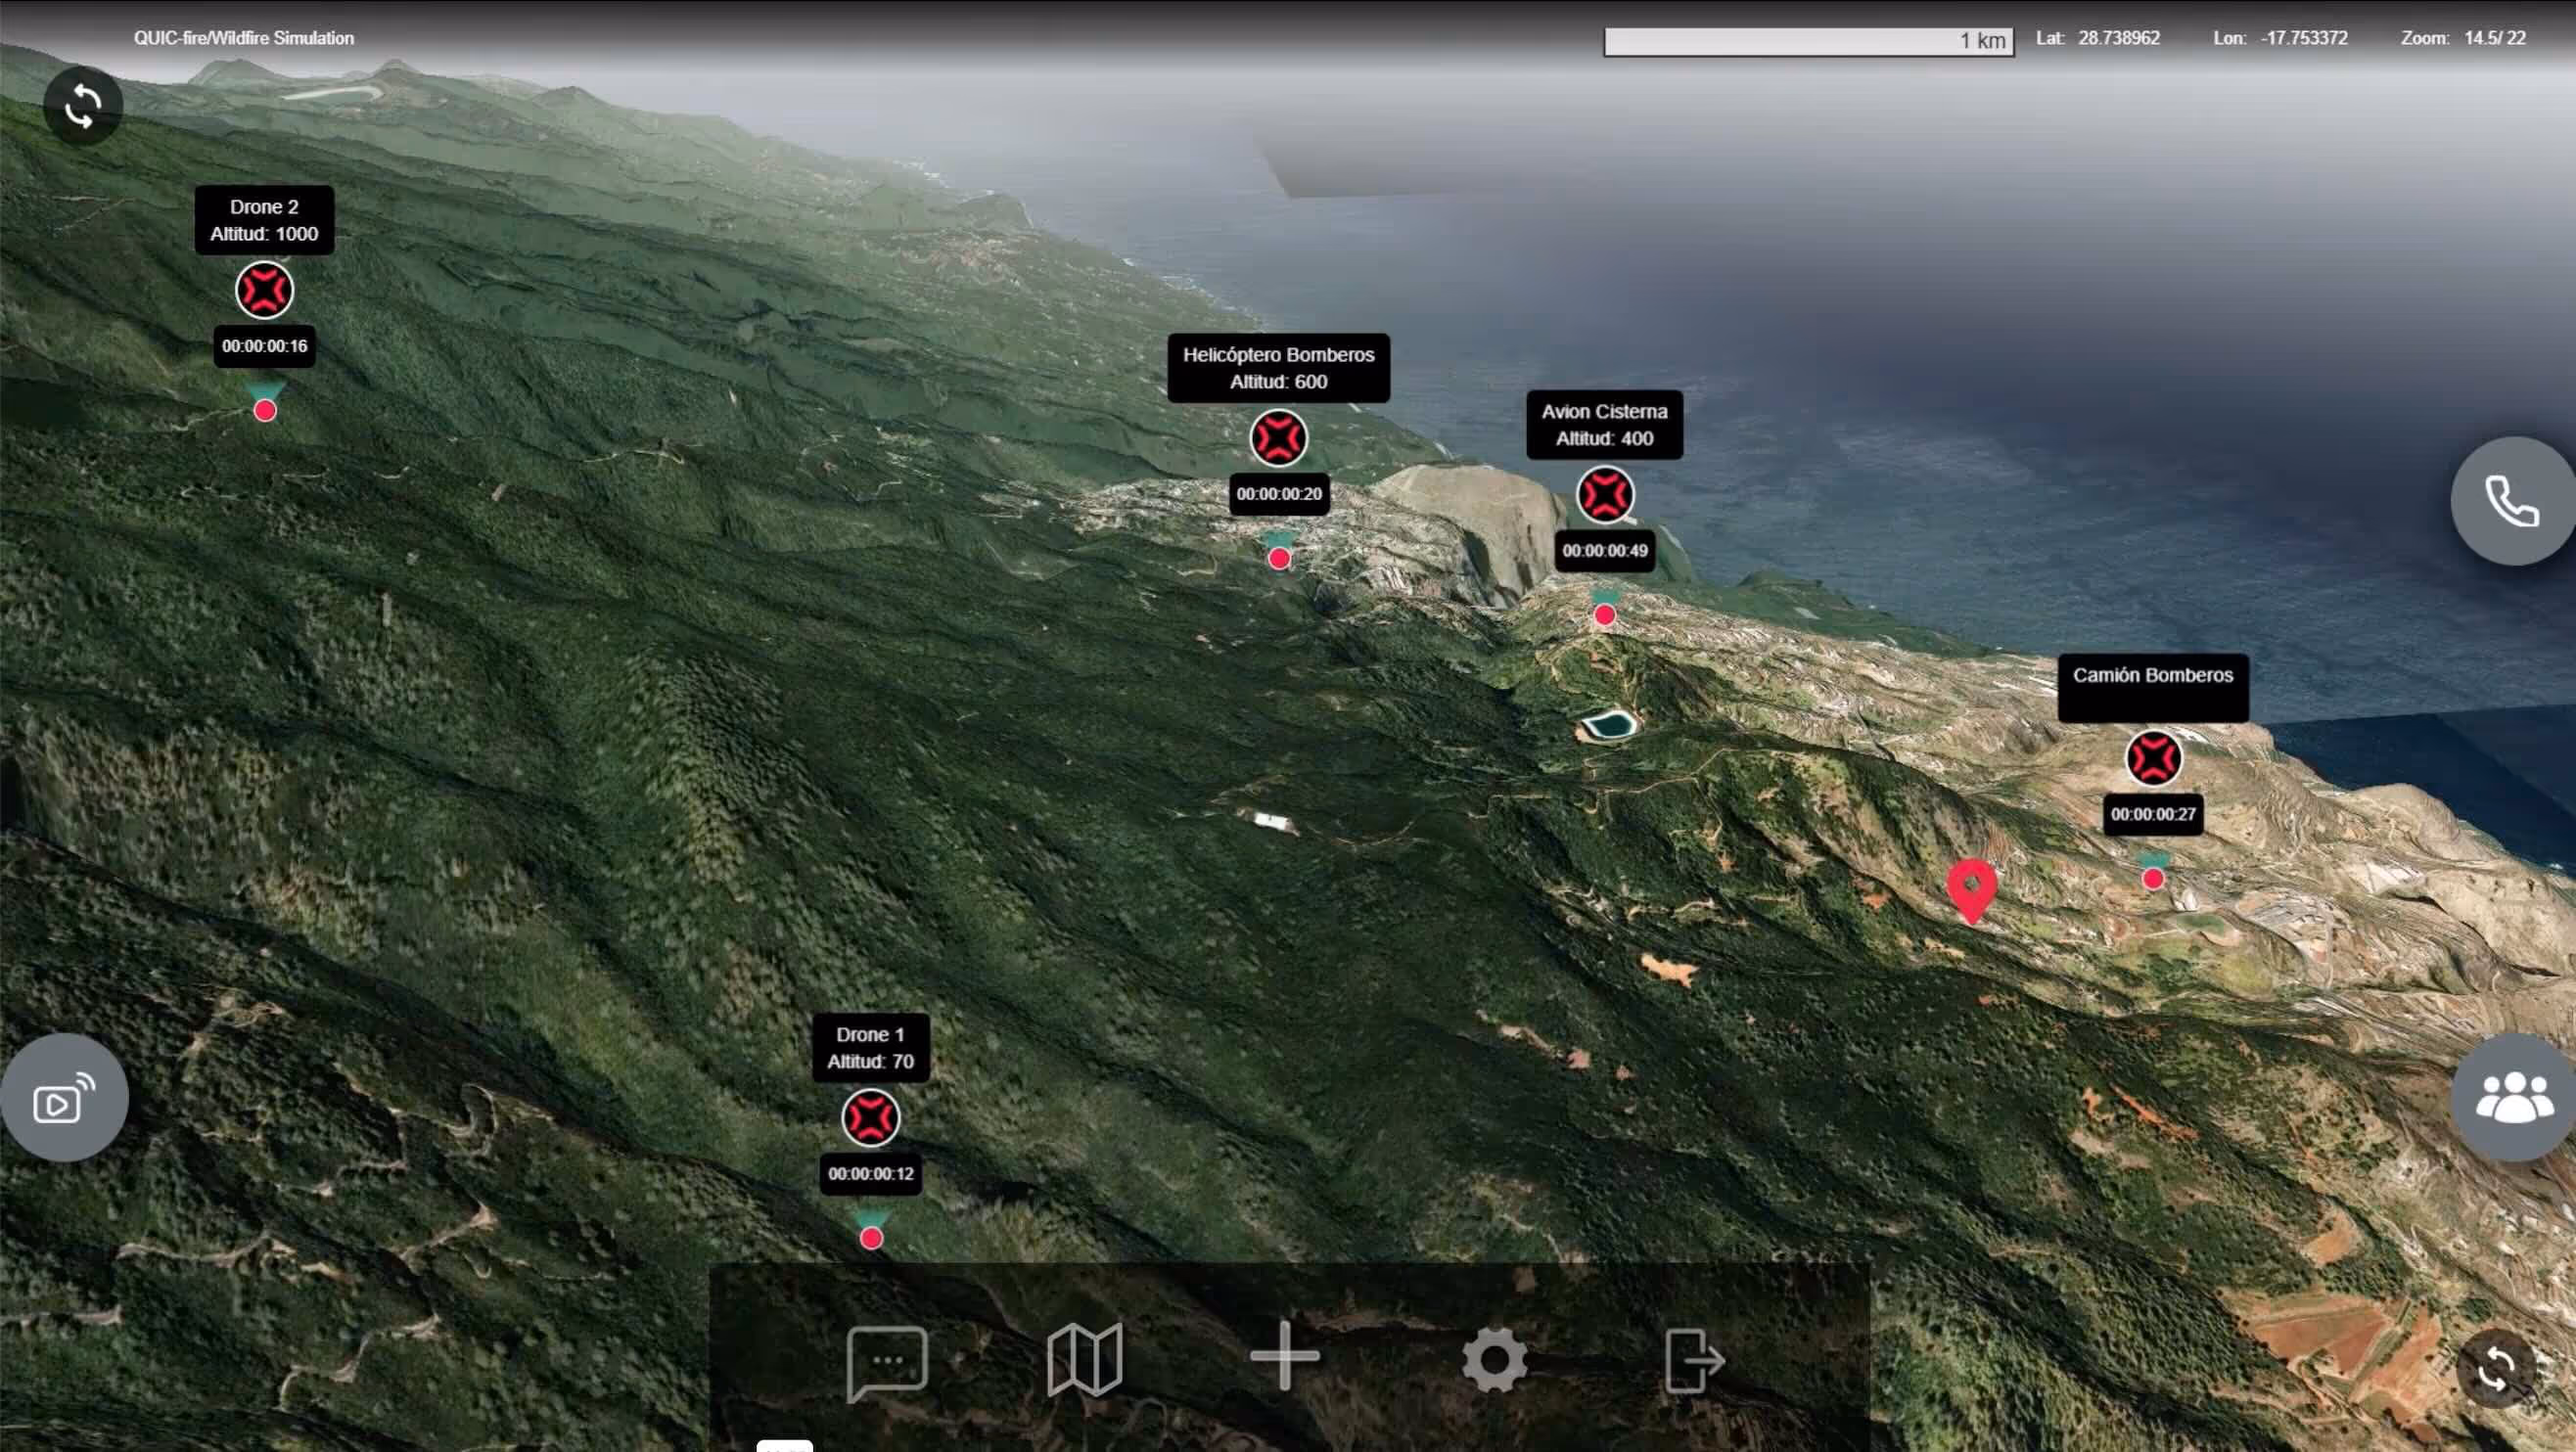Click the plus add icon
Image resolution: width=2576 pixels, height=1452 pixels.
pos(1285,1356)
